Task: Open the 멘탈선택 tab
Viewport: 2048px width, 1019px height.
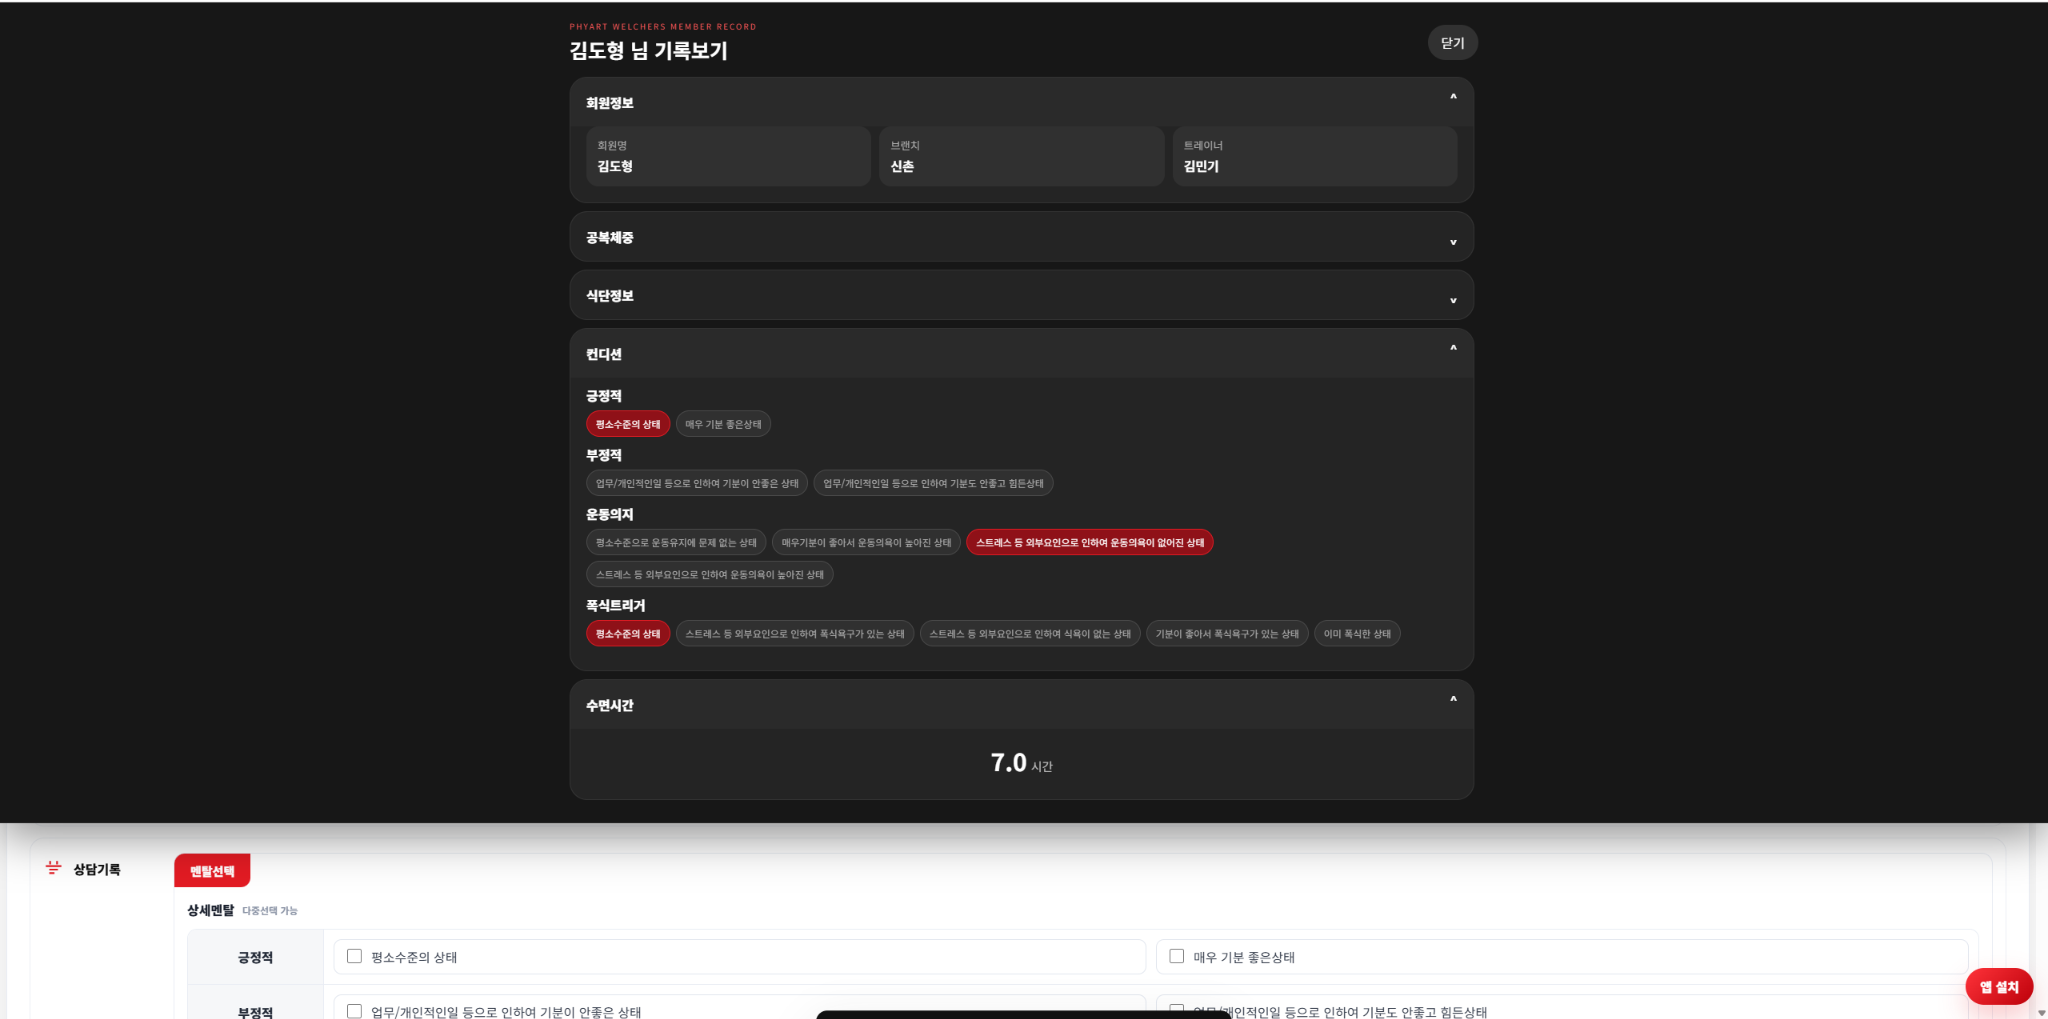Action: (x=212, y=871)
